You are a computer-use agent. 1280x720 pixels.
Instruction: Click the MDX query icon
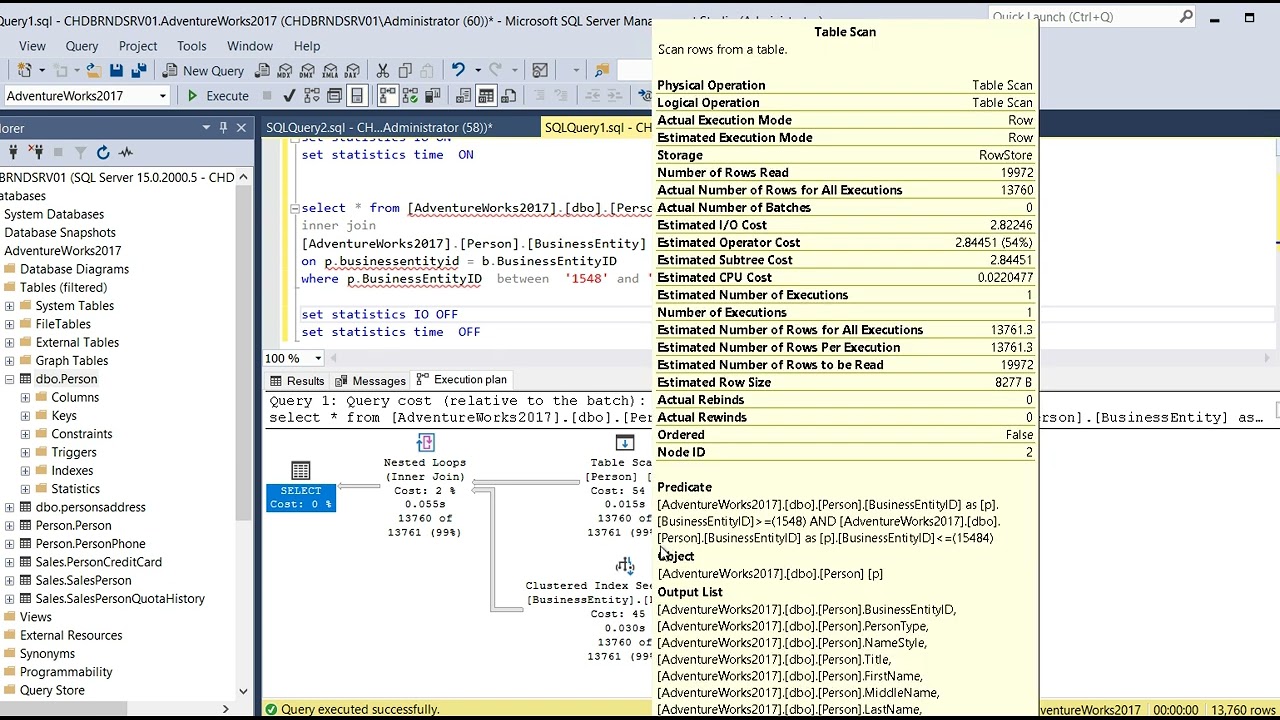pyautogui.click(x=285, y=71)
